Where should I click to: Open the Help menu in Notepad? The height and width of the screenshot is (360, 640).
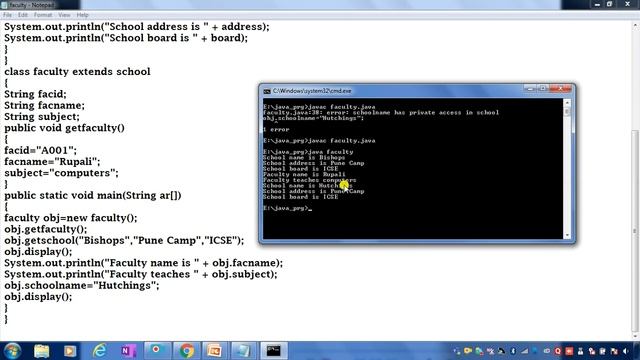pos(82,15)
